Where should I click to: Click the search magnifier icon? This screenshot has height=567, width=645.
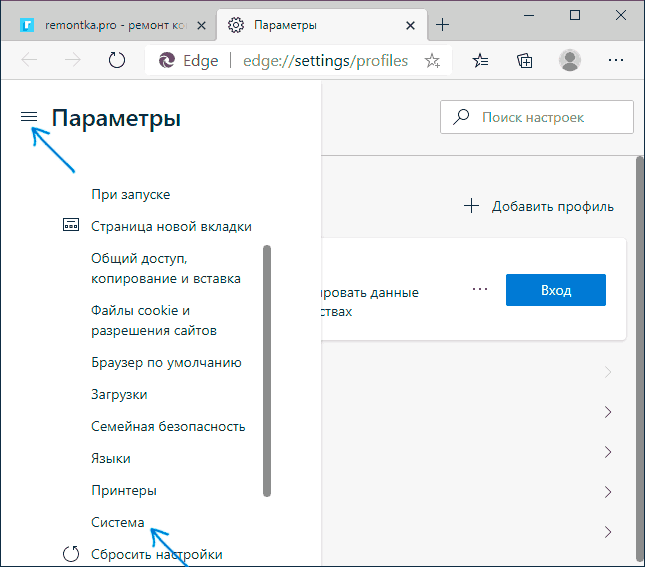tap(461, 117)
